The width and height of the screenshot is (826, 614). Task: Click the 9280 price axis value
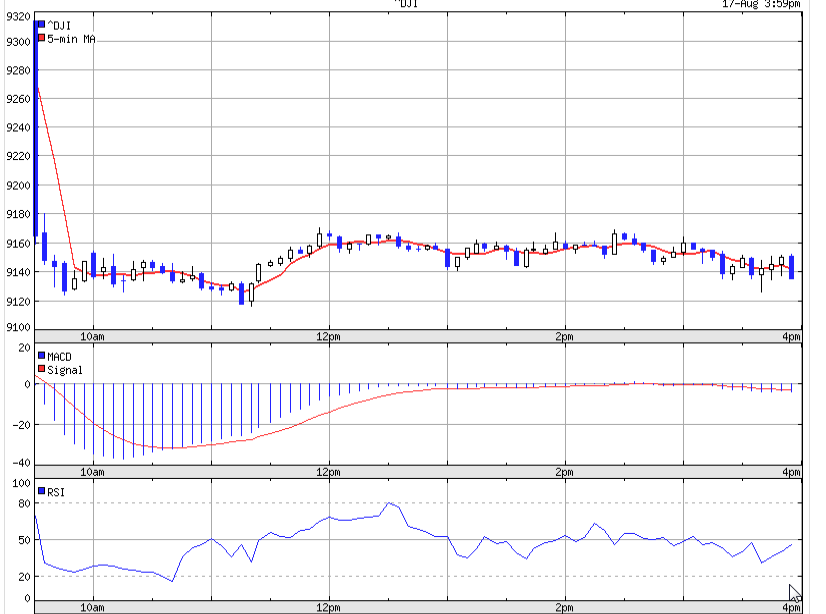pyautogui.click(x=18, y=70)
